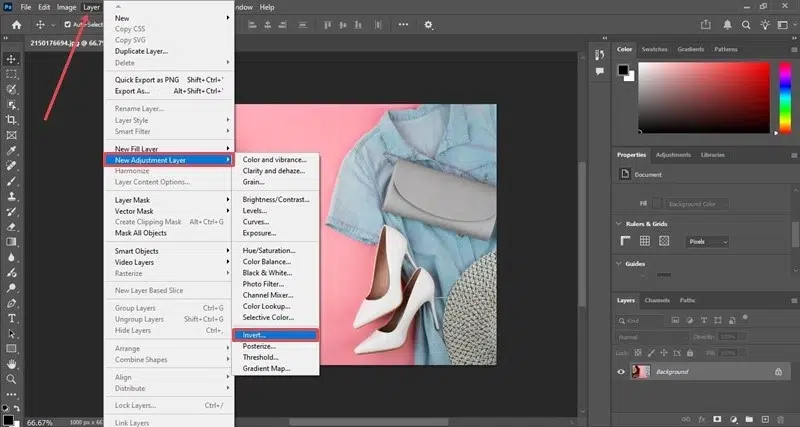Viewport: 800px width, 427px height.
Task: Toggle the pixel grid dotted icon
Action: (664, 241)
